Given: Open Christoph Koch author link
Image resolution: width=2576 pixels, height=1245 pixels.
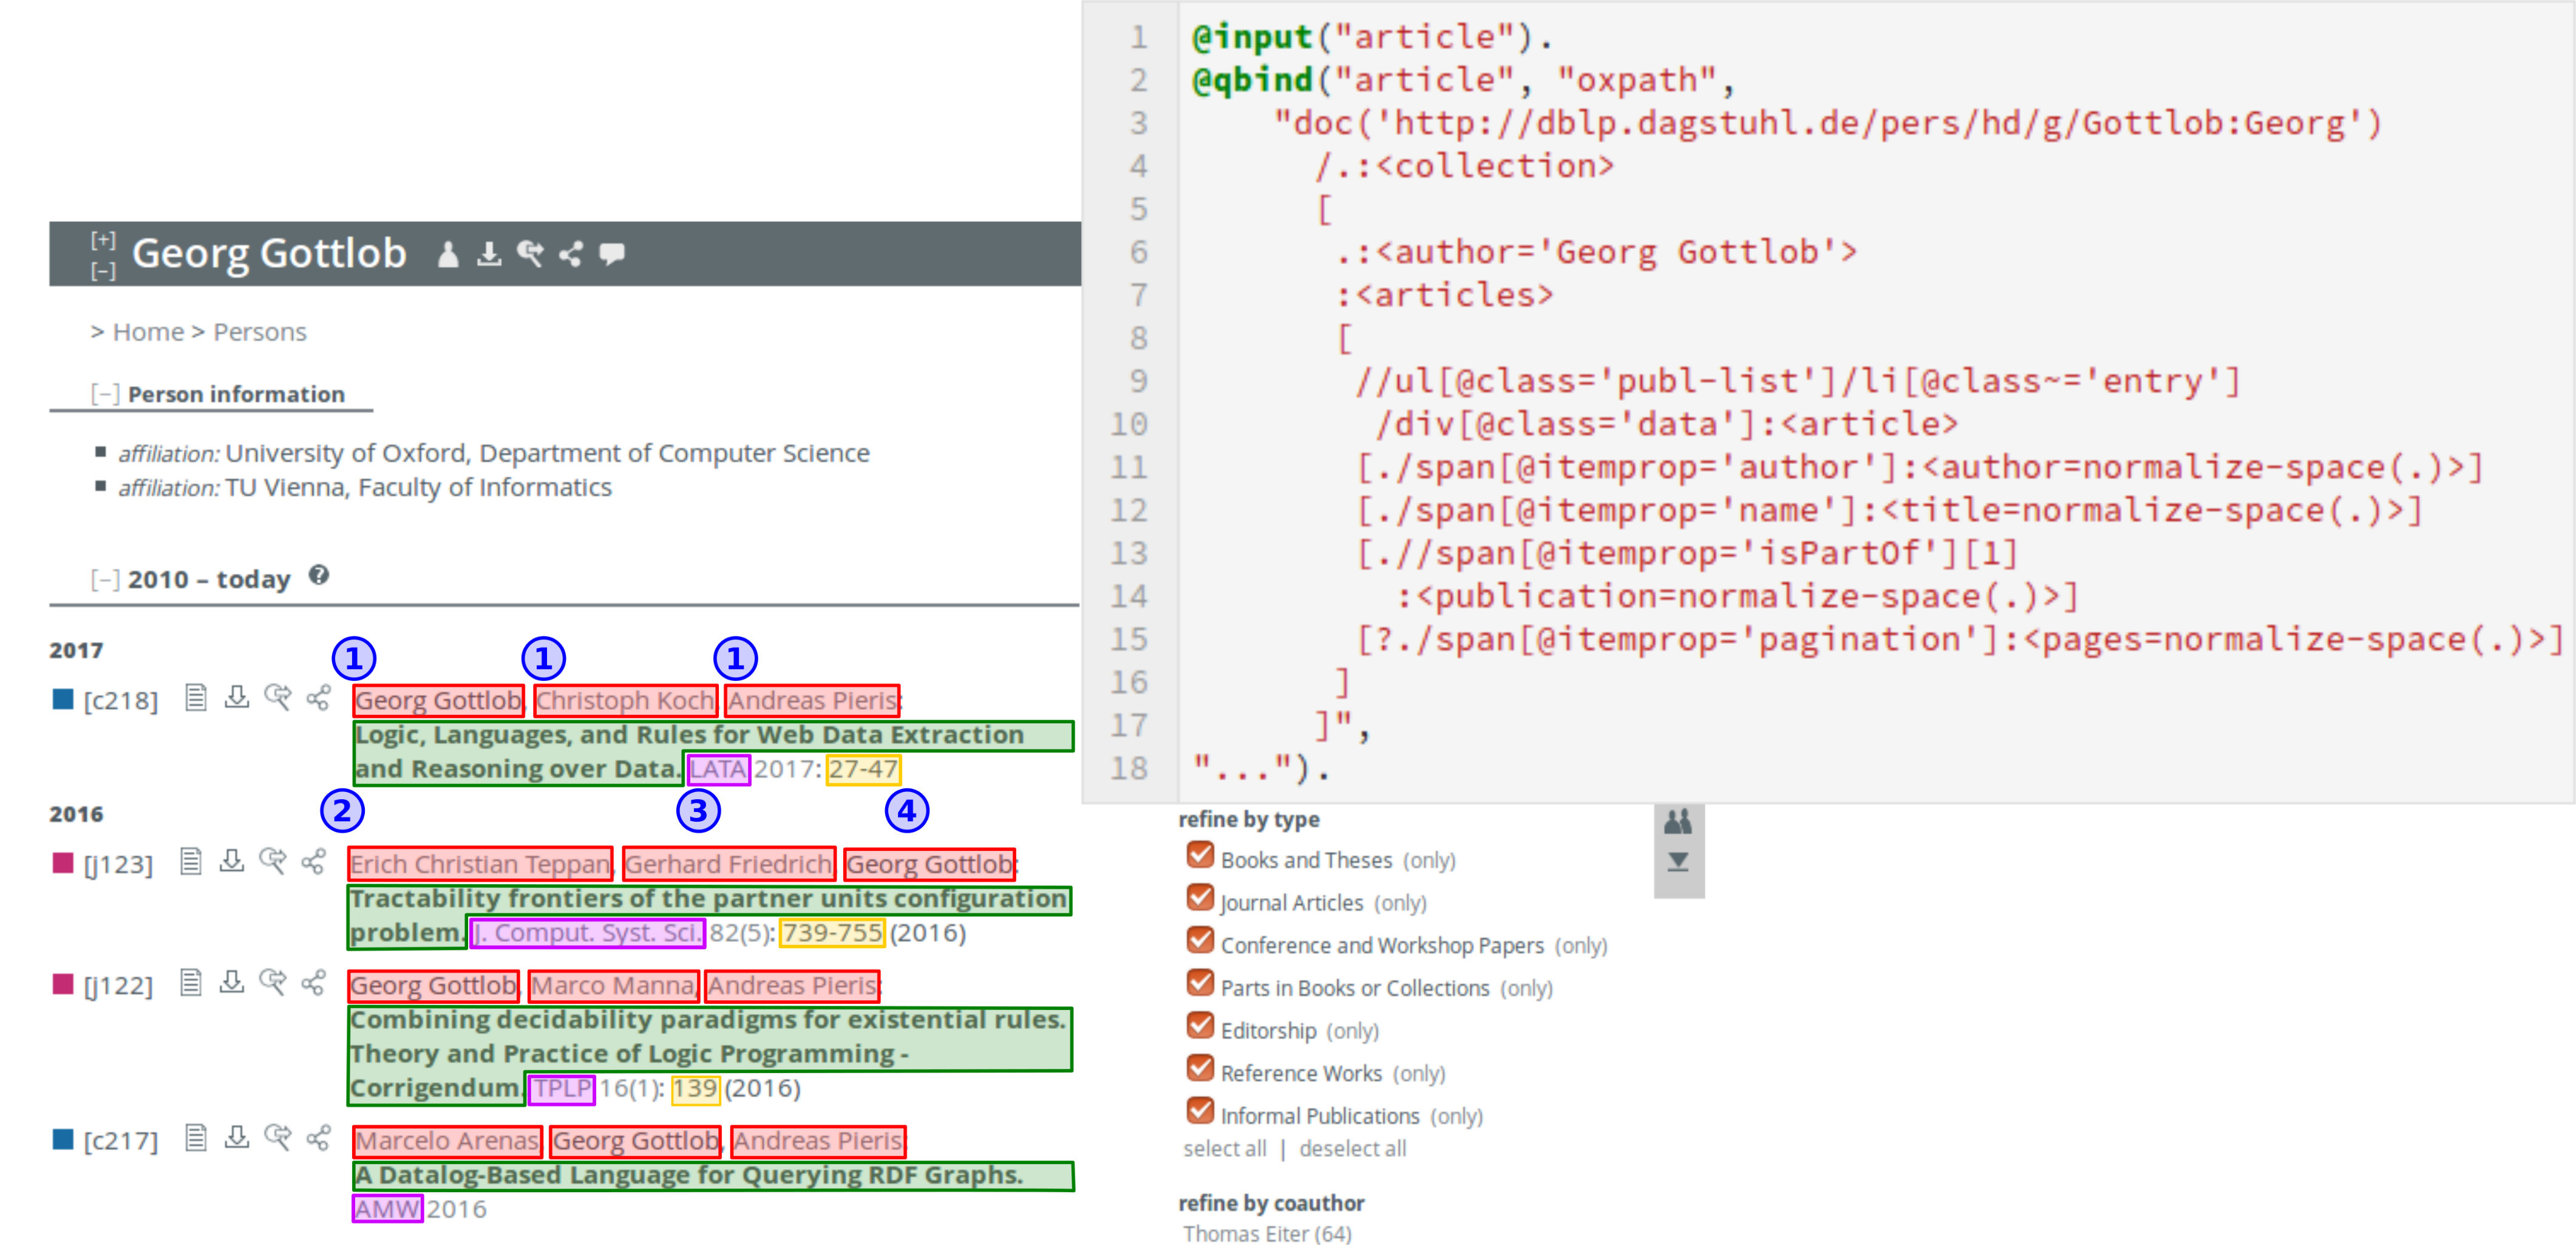Looking at the screenshot, I should click(625, 701).
